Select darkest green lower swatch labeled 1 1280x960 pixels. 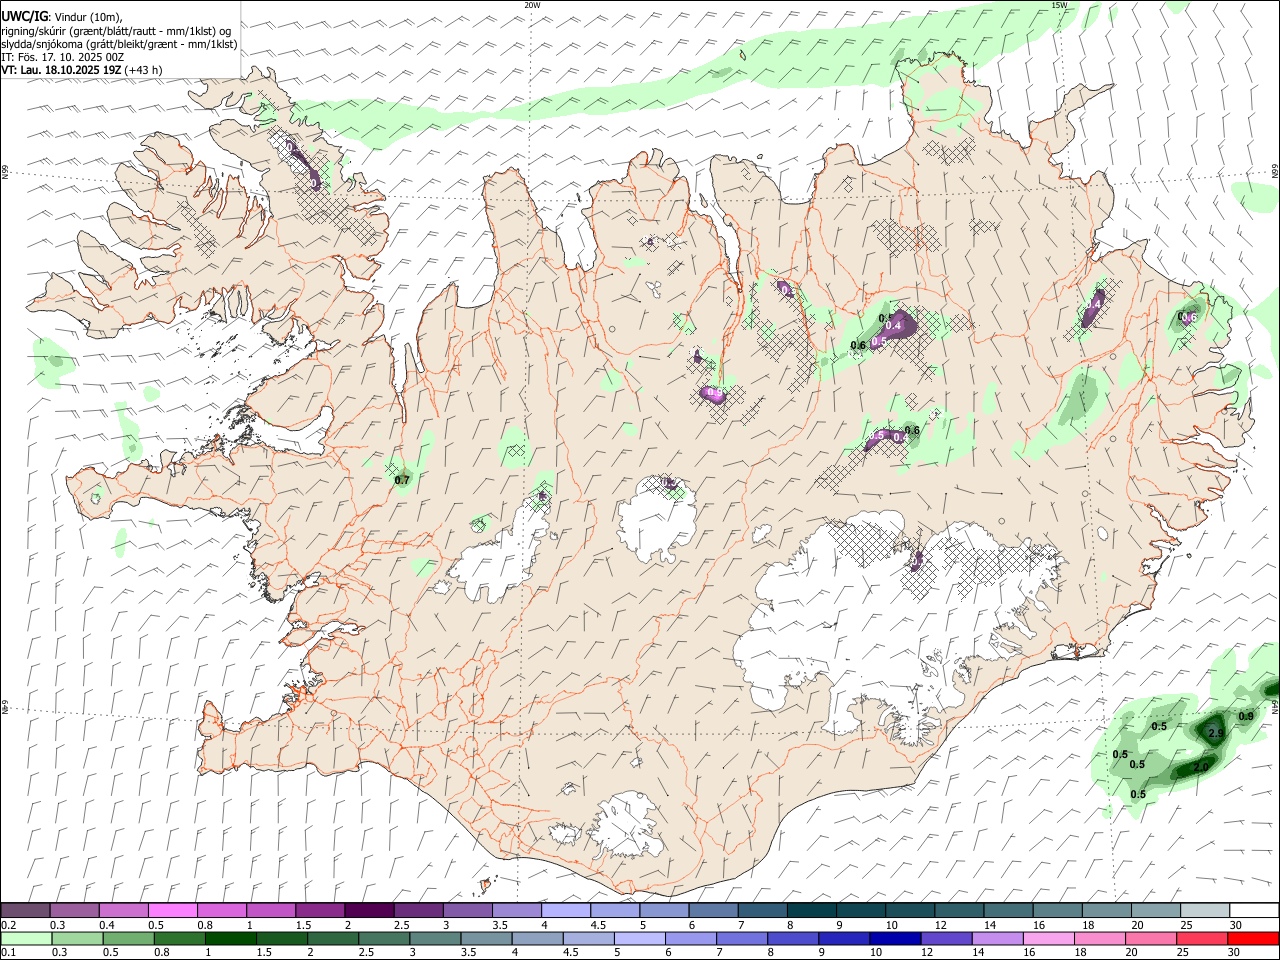[x=231, y=938]
